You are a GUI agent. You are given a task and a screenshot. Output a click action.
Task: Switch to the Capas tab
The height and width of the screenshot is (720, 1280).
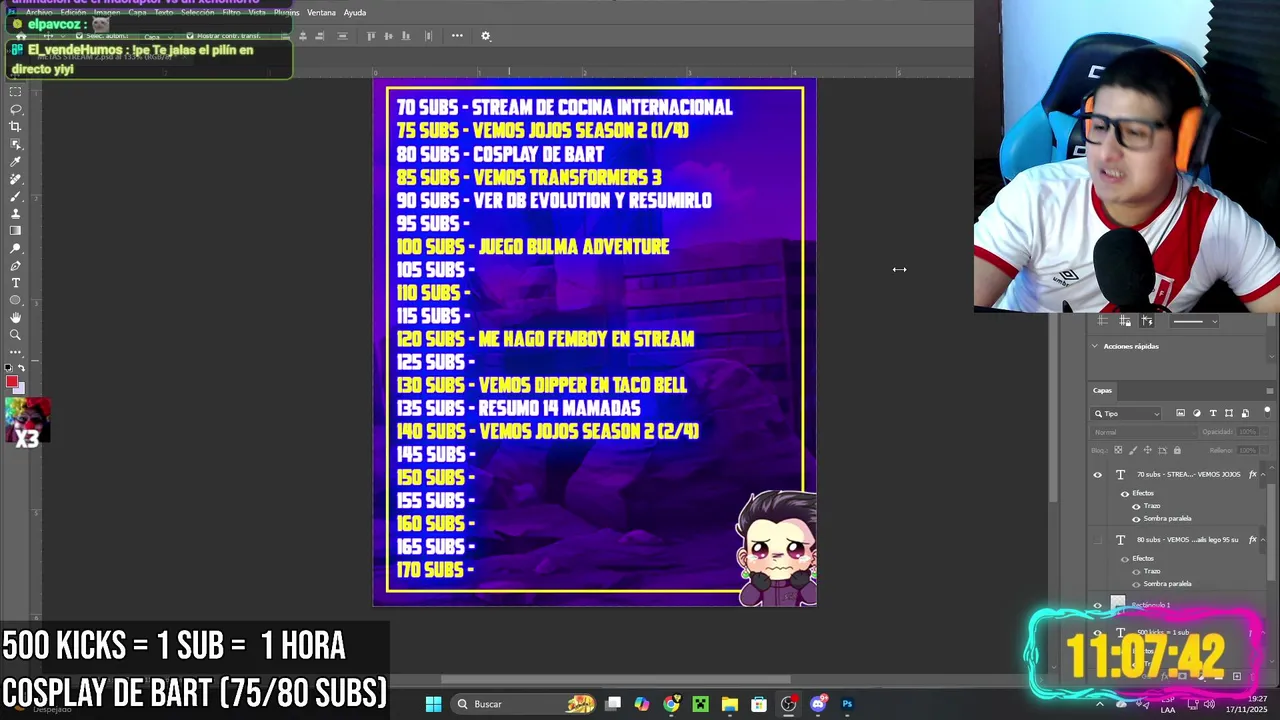click(x=1102, y=391)
